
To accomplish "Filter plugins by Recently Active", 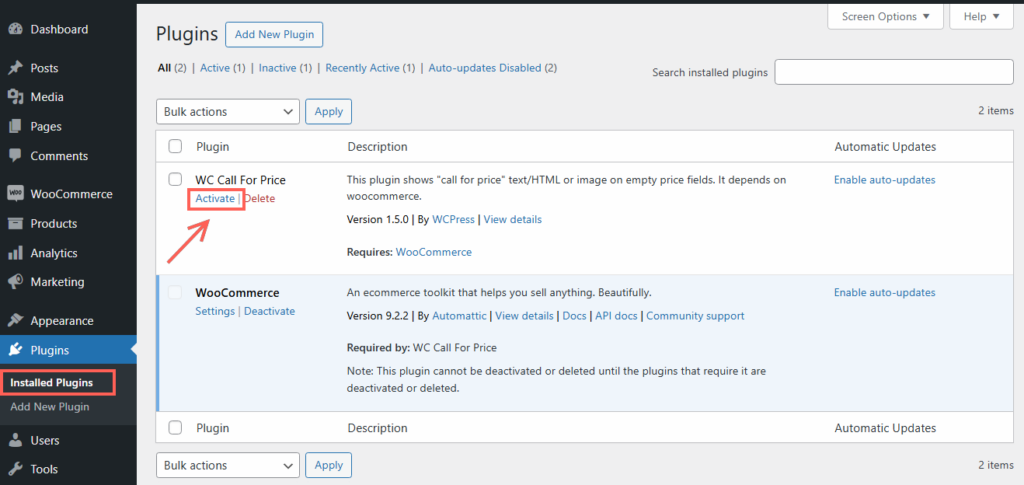I will coord(362,68).
